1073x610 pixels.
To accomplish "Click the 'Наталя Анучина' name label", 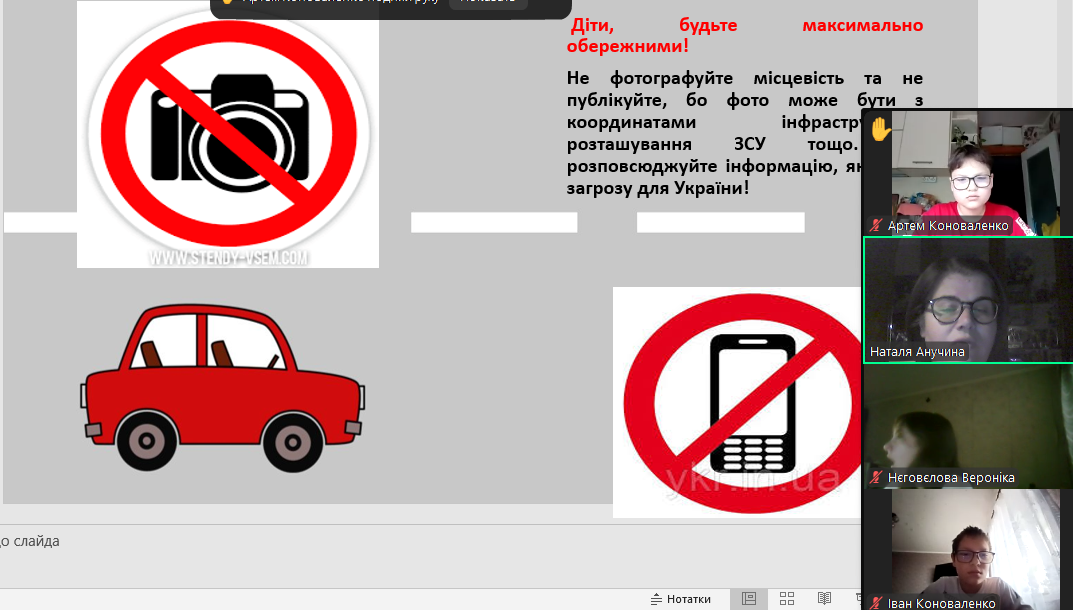I will tap(917, 352).
